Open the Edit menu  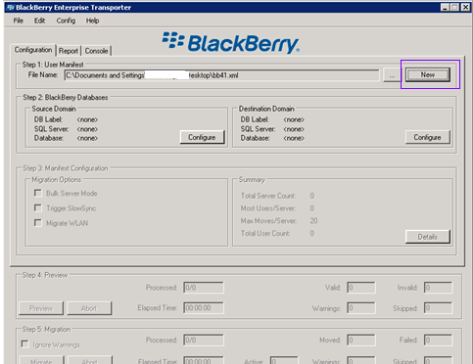(39, 21)
